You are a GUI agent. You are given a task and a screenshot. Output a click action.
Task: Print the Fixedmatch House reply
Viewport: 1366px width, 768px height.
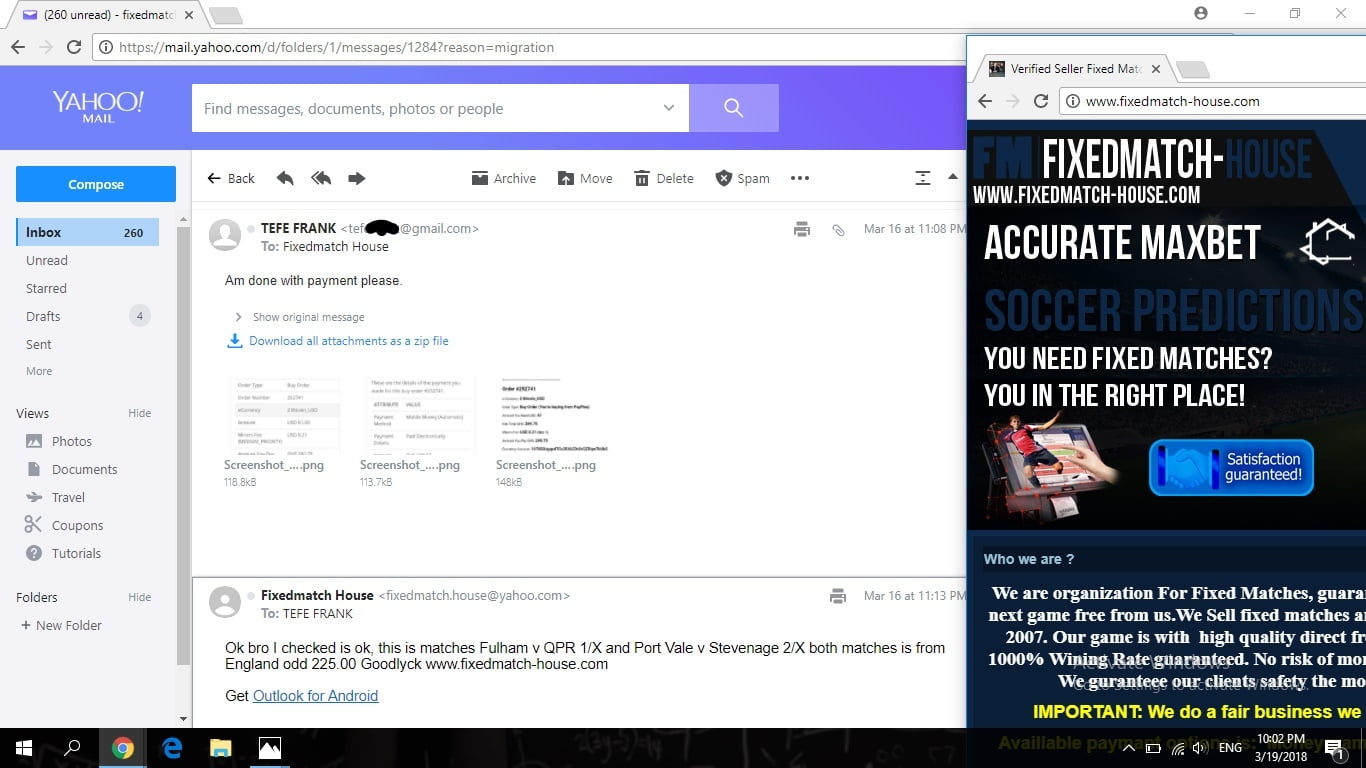[x=838, y=596]
